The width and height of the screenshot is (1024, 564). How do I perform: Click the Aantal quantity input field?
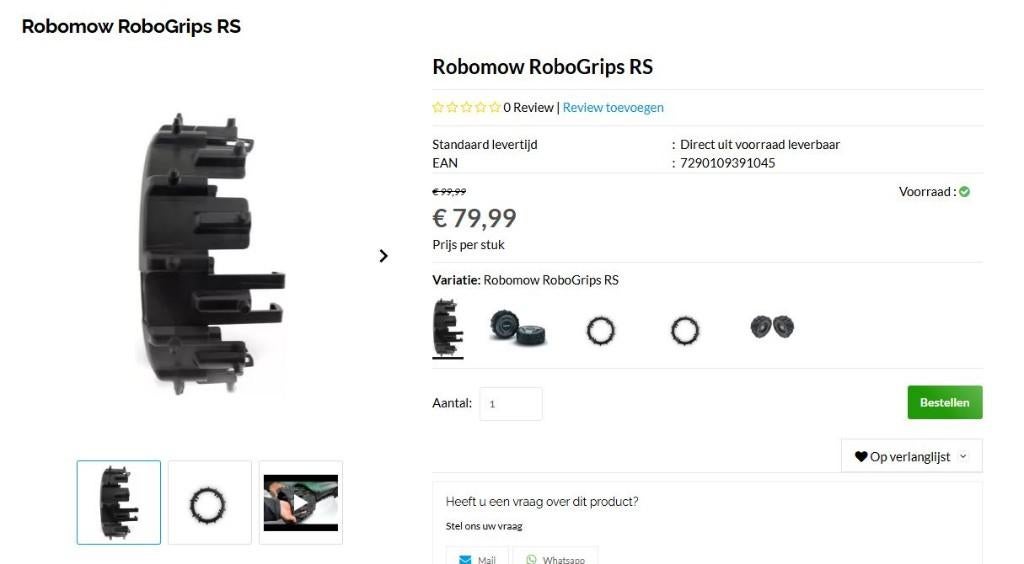click(x=511, y=404)
